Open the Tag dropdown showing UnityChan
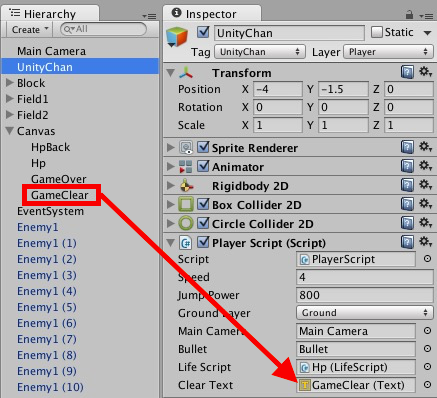The width and height of the screenshot is (437, 398). point(260,52)
